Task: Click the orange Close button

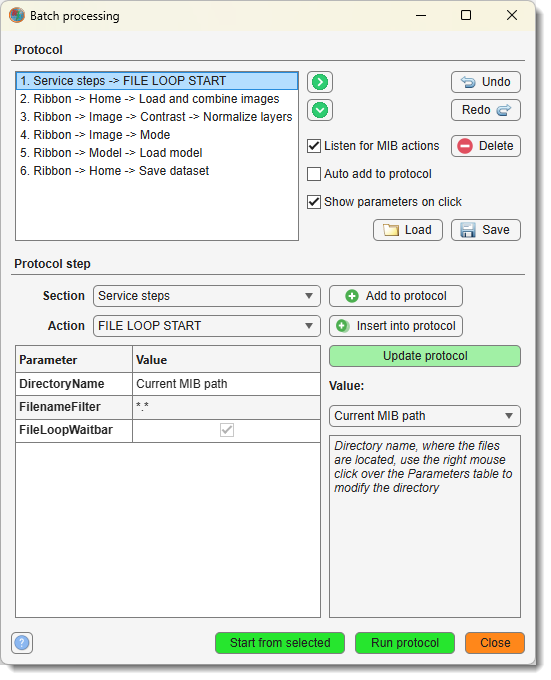Action: click(495, 643)
